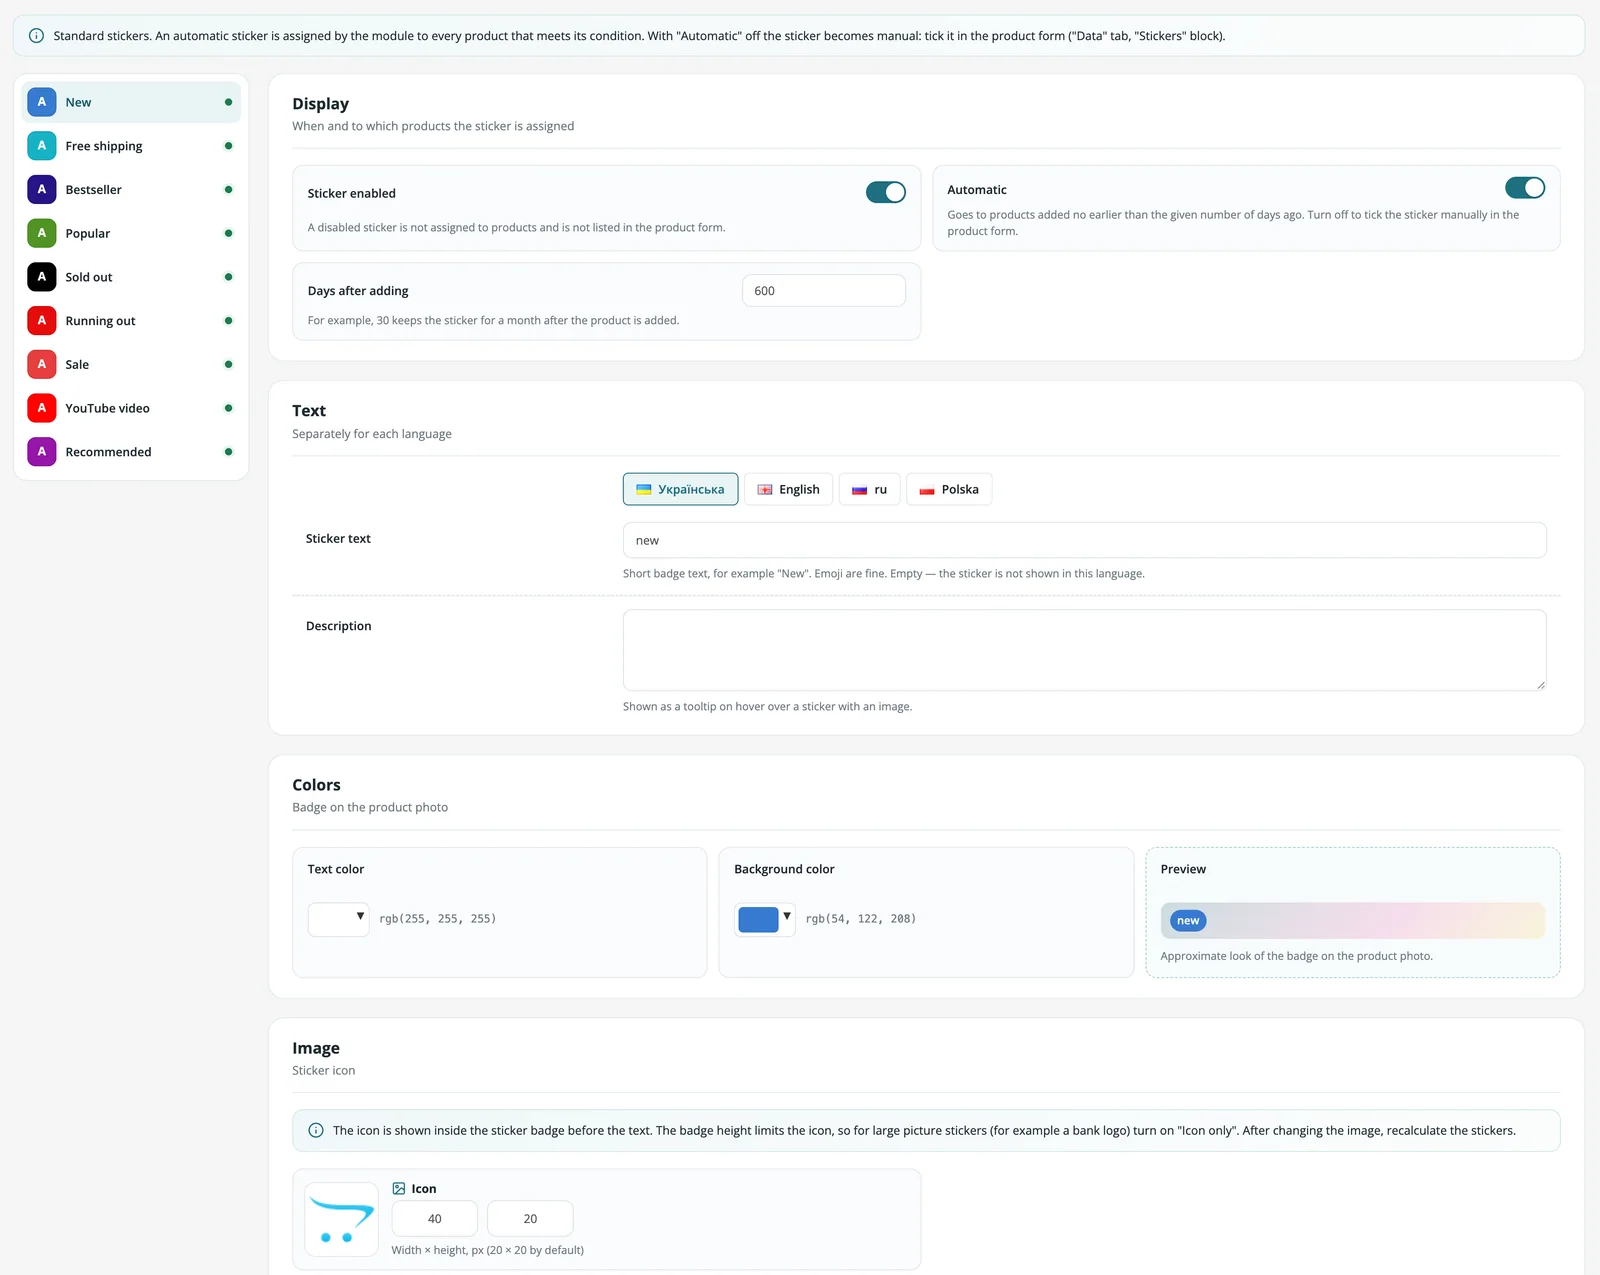
Task: Click the Free shipping sticker icon
Action: pos(41,146)
